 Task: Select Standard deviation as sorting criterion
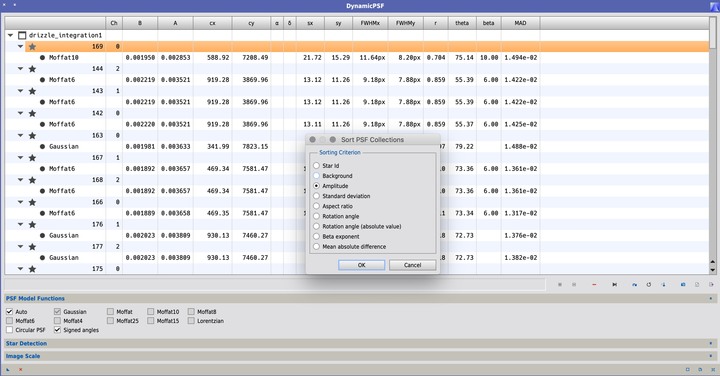point(316,196)
